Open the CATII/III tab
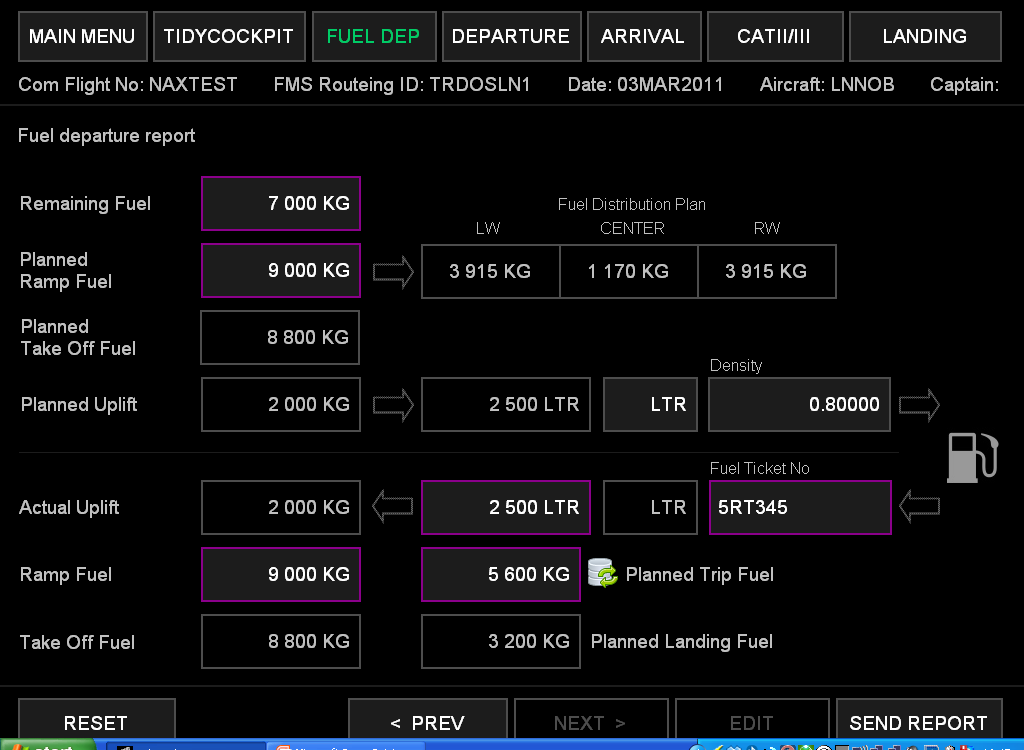The image size is (1024, 750). click(773, 37)
